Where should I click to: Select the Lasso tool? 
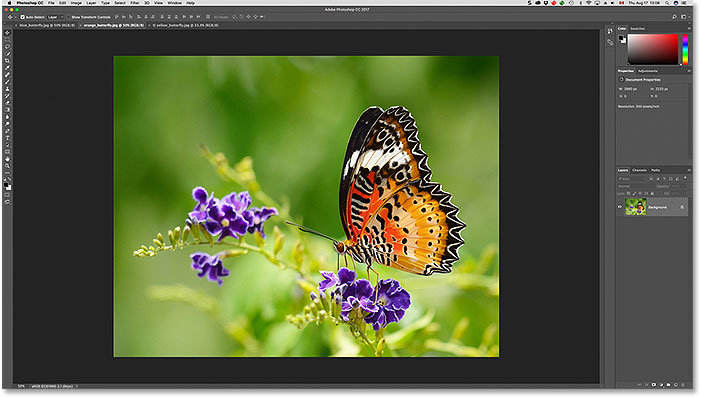click(x=7, y=47)
